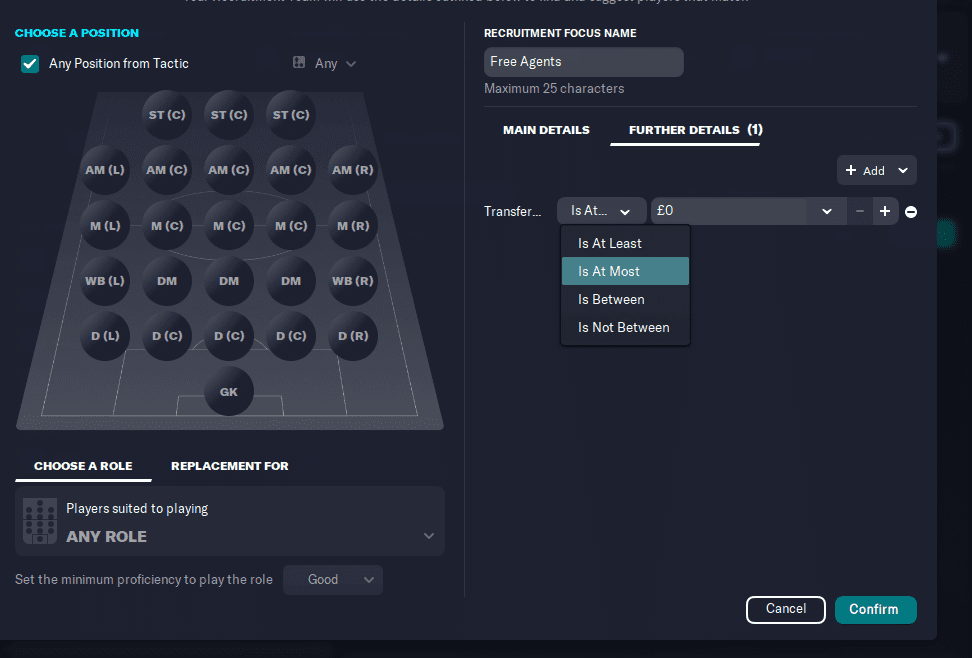Image resolution: width=972 pixels, height=658 pixels.
Task: Click the Recruitment Focus Name label
Action: pos(560,33)
